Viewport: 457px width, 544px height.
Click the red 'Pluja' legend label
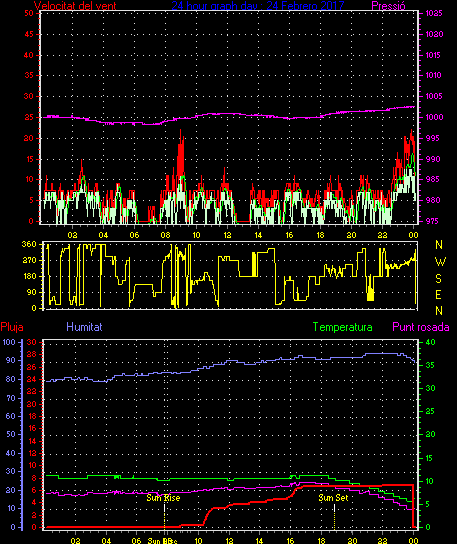point(12,327)
